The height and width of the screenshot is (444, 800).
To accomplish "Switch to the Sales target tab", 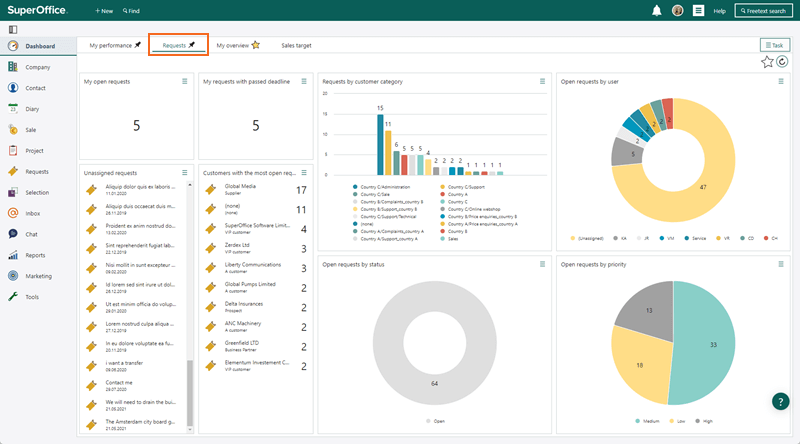I will 296,45.
